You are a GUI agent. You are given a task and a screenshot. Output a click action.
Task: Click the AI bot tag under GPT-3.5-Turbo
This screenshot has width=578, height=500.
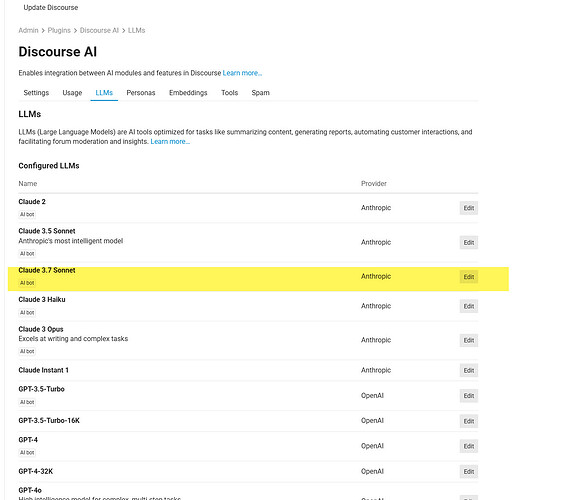27,402
